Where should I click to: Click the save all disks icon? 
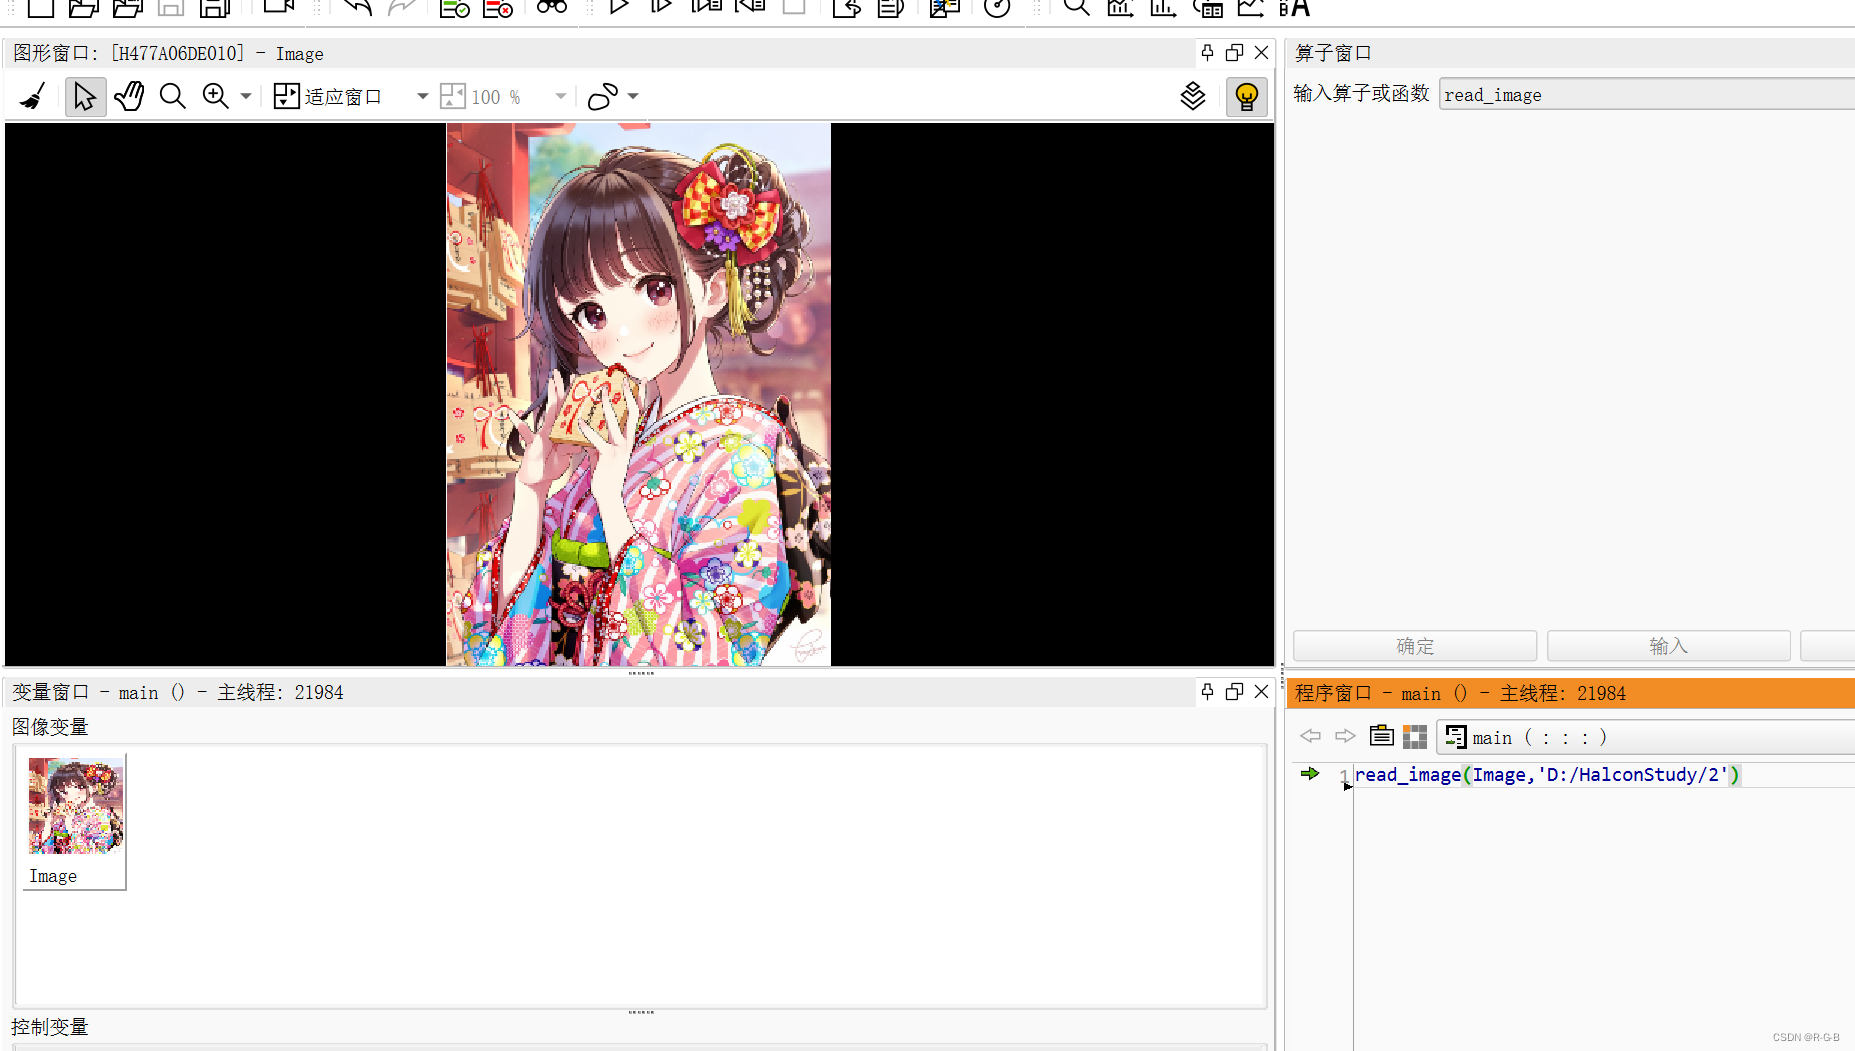pos(214,8)
